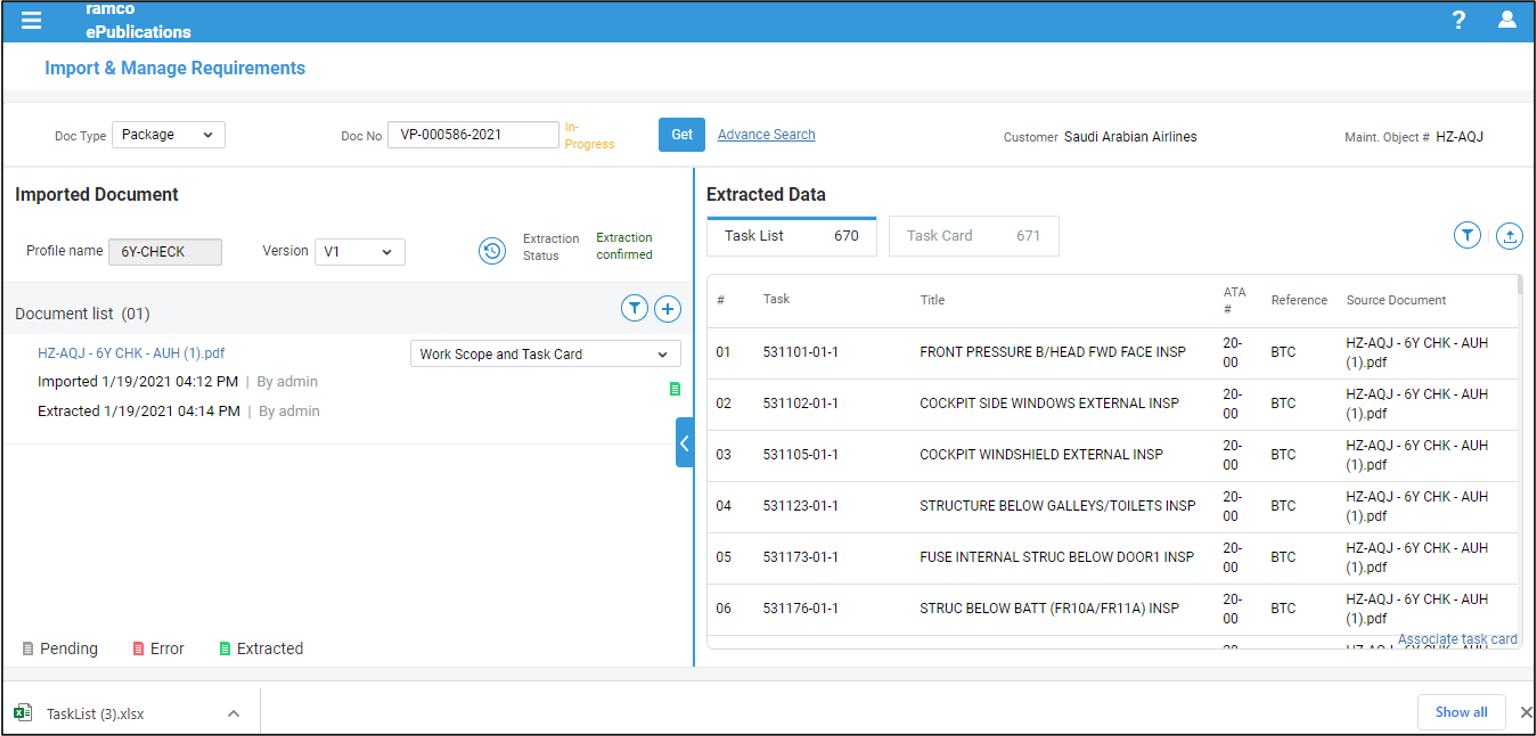This screenshot has width=1536, height=736.
Task: Switch to the Task Card tab
Action: tap(973, 237)
